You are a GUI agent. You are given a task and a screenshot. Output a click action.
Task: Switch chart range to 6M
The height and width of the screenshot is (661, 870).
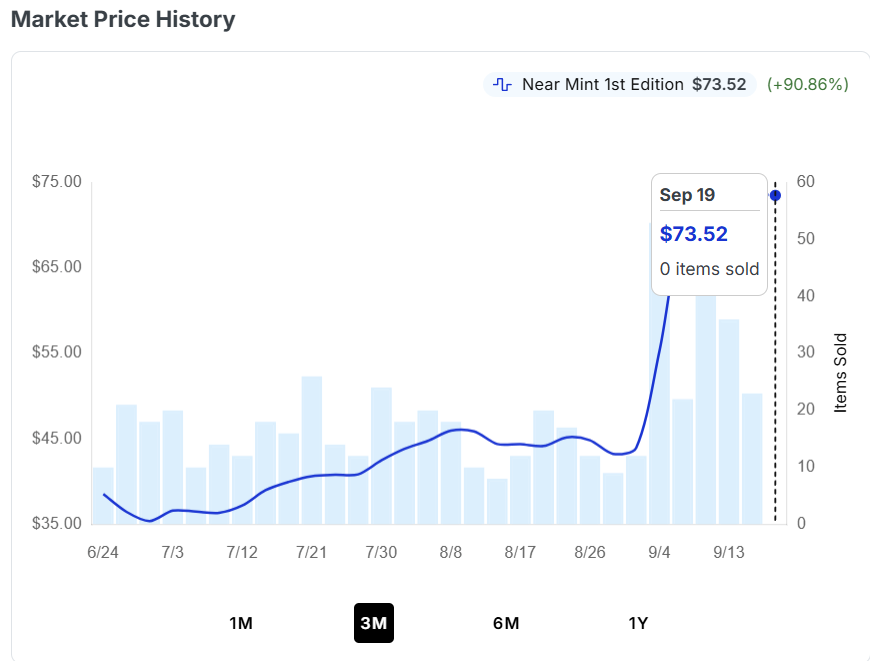[506, 623]
